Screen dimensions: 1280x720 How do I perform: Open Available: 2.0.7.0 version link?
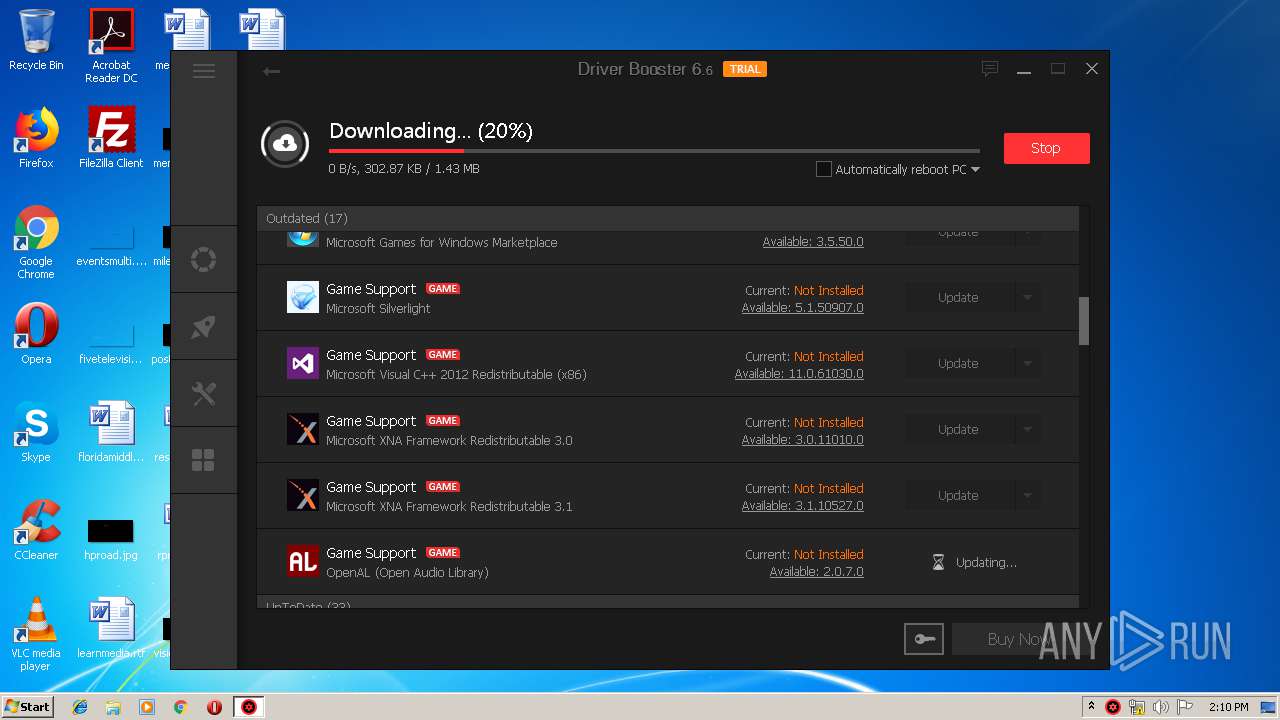pos(816,572)
